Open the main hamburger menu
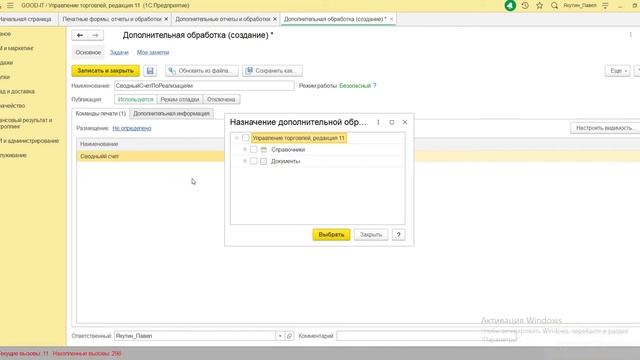 [x=10, y=6]
